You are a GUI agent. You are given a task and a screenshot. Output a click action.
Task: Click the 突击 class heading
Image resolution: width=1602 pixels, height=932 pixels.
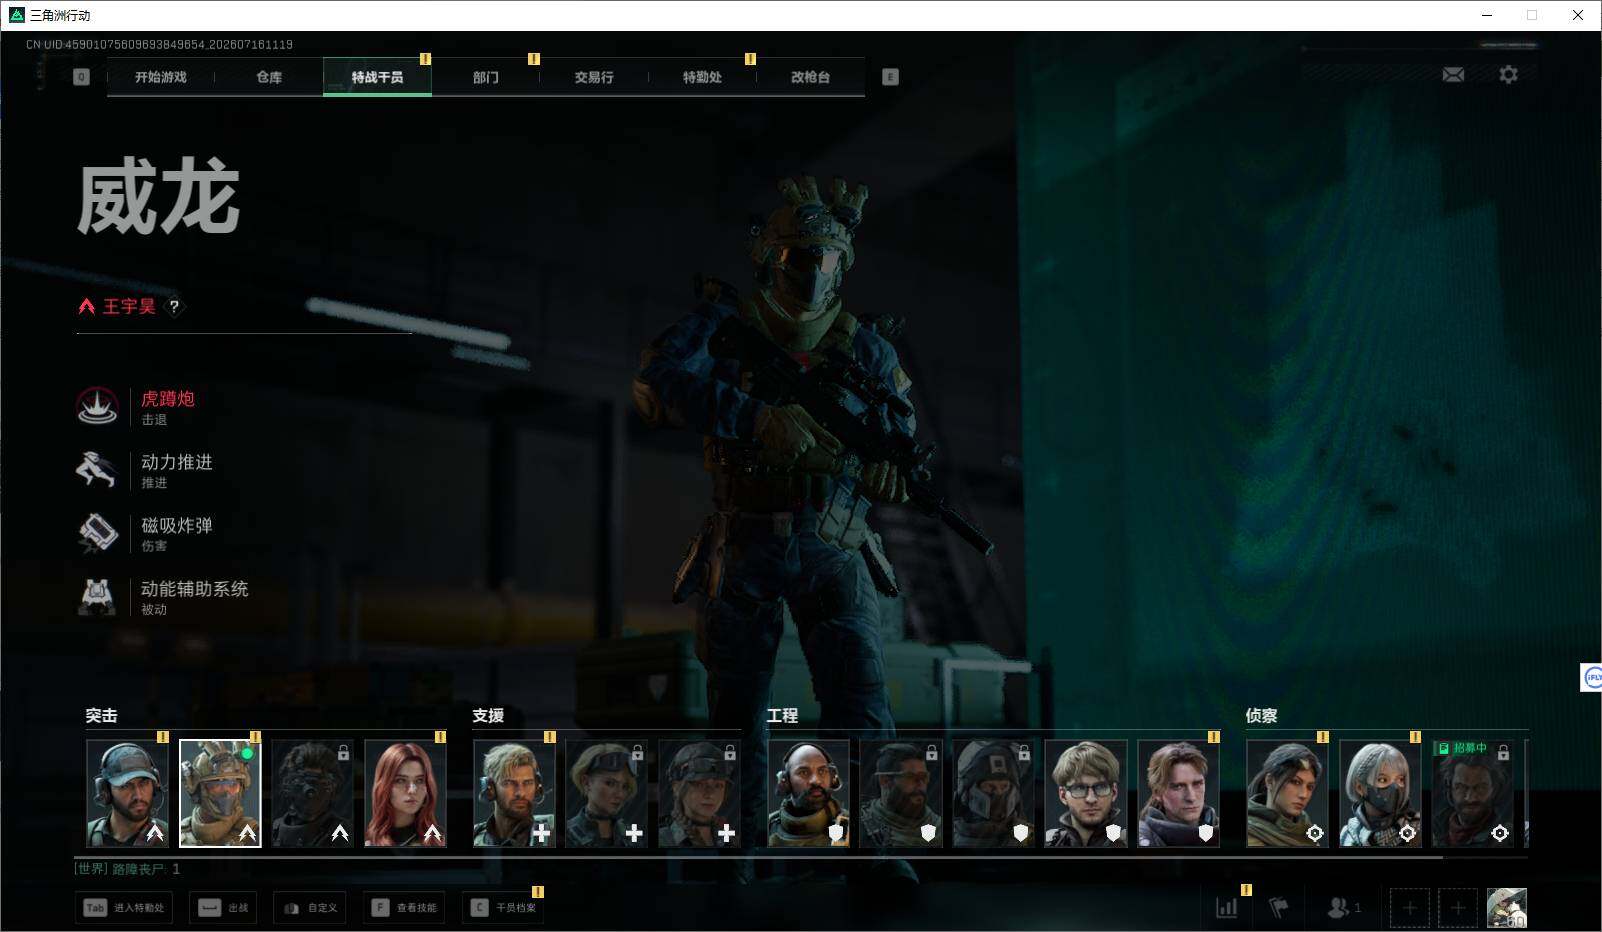point(101,716)
